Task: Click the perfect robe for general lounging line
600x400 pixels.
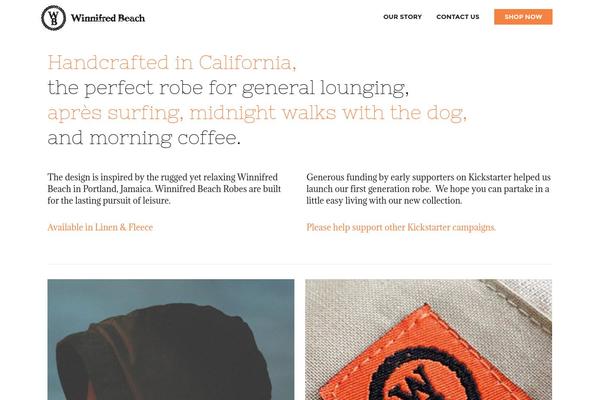Action: tap(228, 88)
